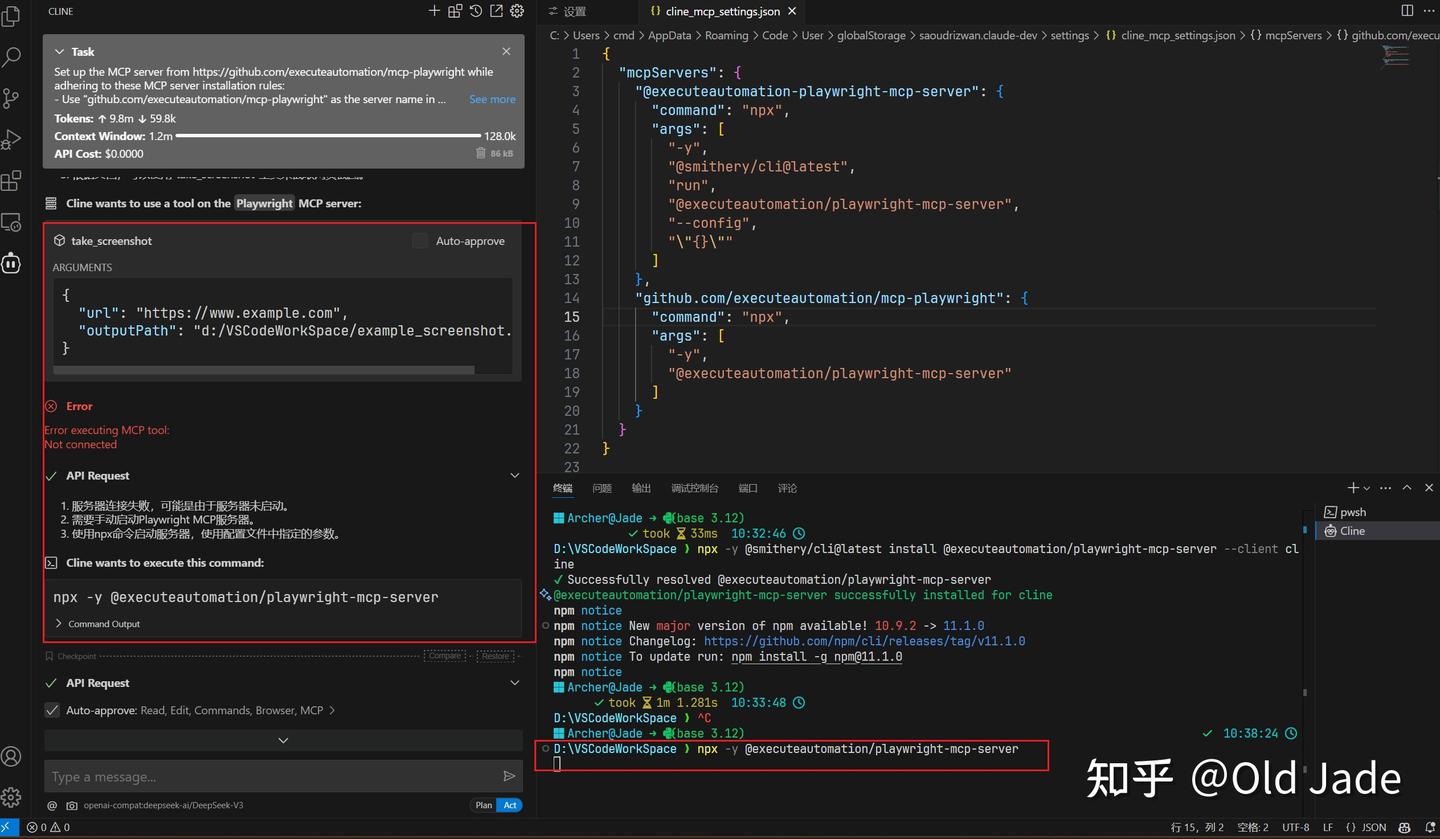Screen dimensions: 1440x839
Task: Open Cline settings gear icon
Action: pos(517,11)
